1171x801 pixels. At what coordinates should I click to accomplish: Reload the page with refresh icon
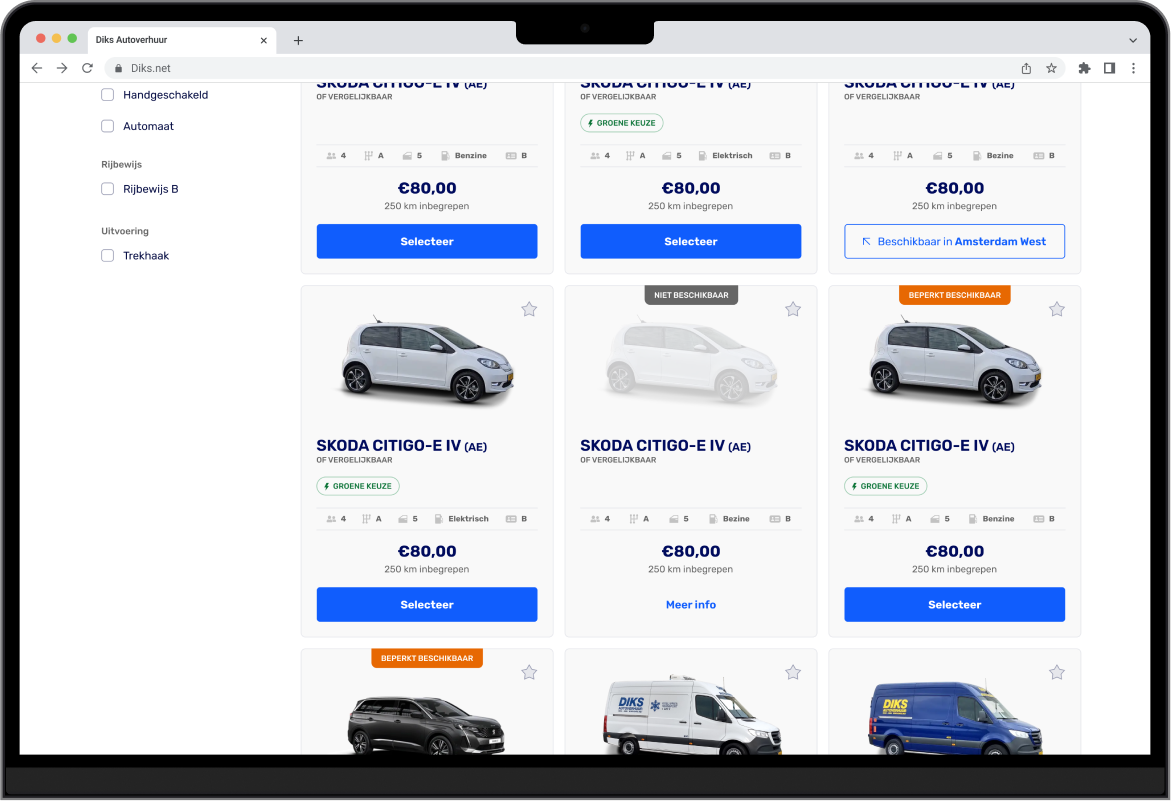click(x=87, y=68)
